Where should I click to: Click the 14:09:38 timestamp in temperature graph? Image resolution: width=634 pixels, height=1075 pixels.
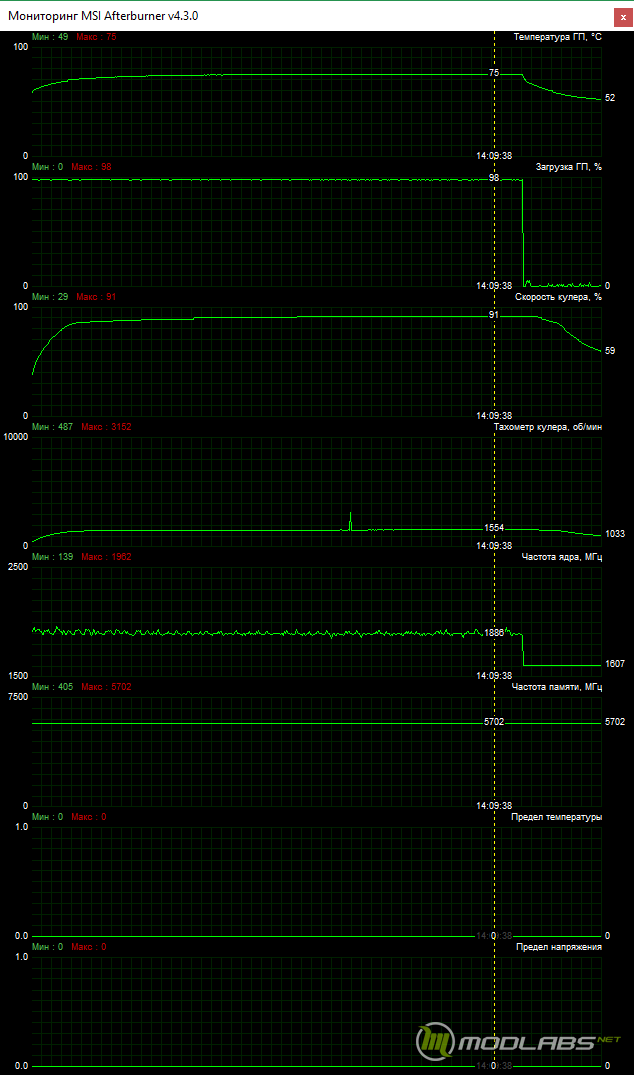click(x=493, y=156)
